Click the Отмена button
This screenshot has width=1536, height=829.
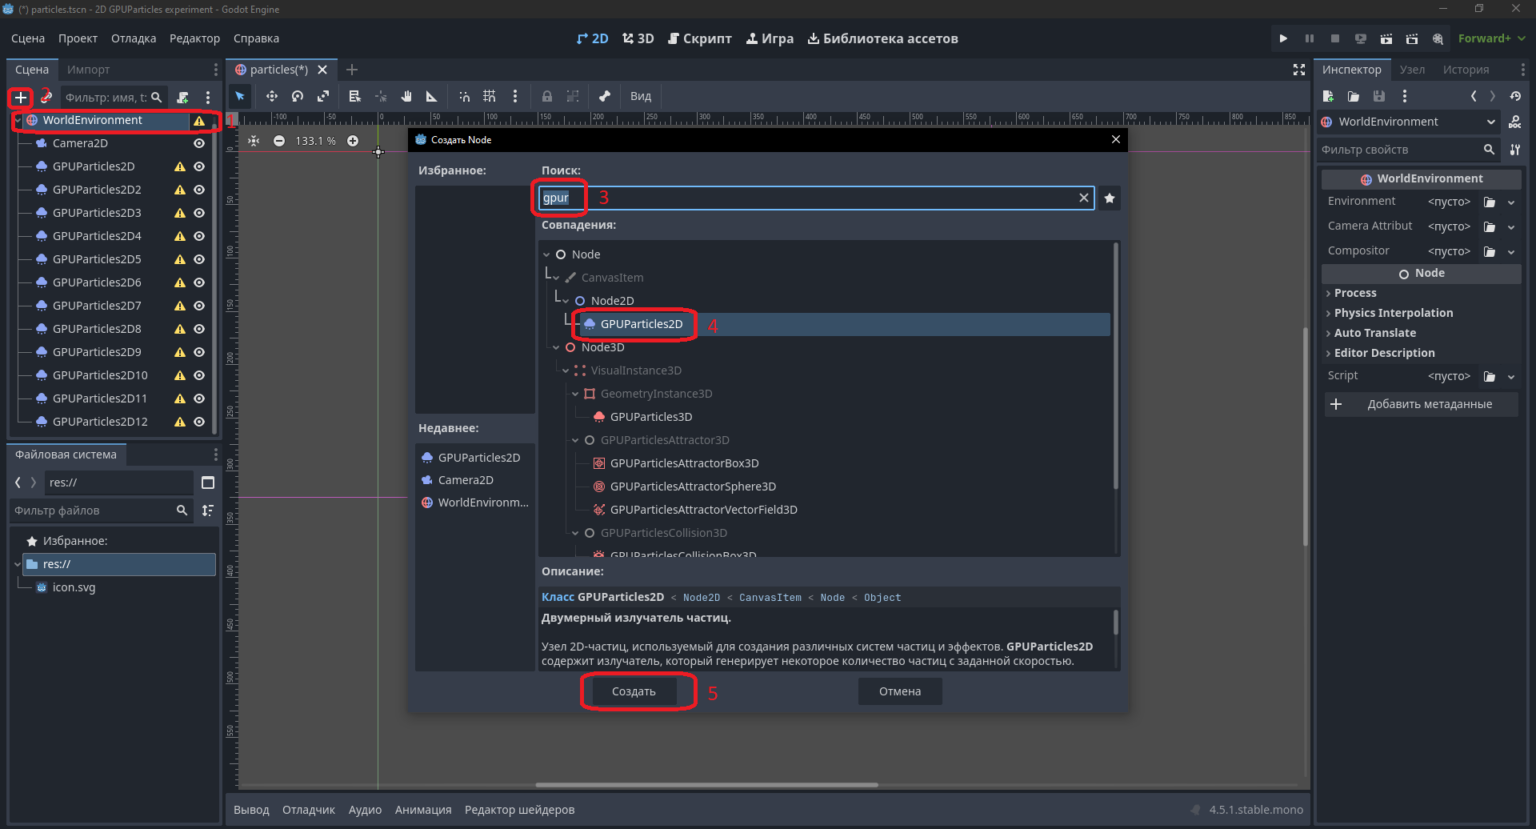[900, 691]
